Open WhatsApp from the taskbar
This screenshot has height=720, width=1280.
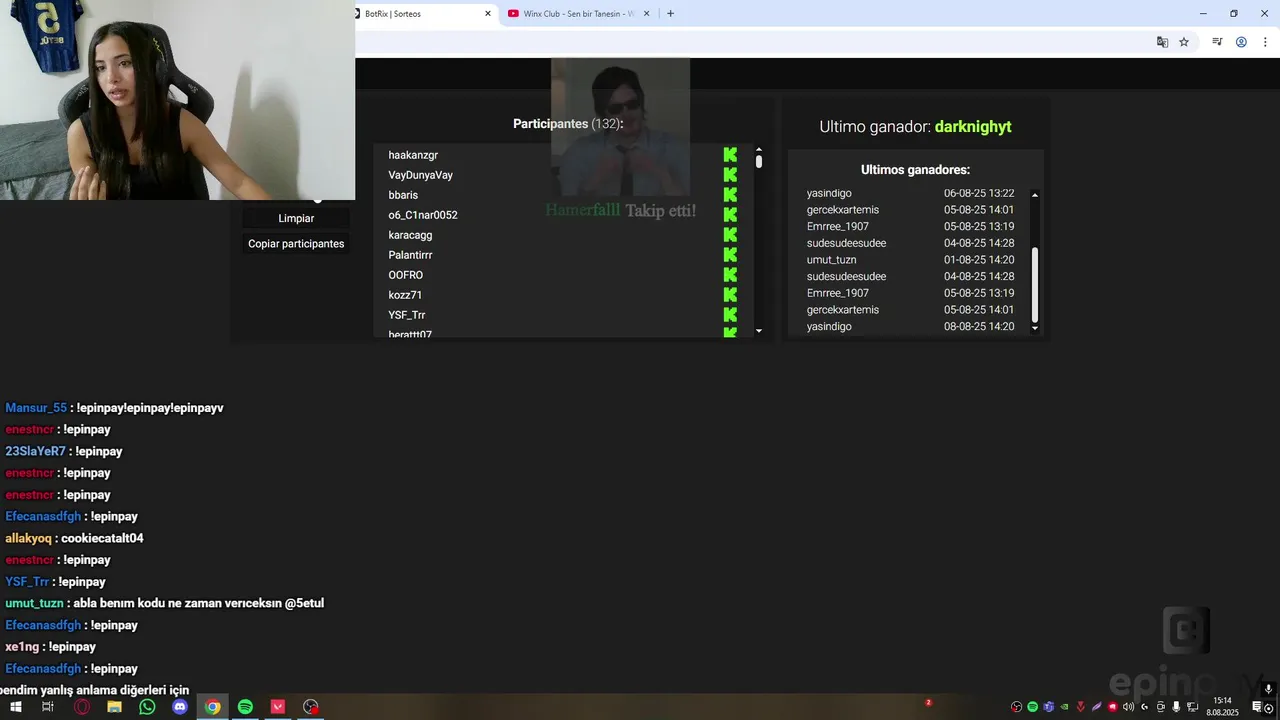tap(148, 707)
